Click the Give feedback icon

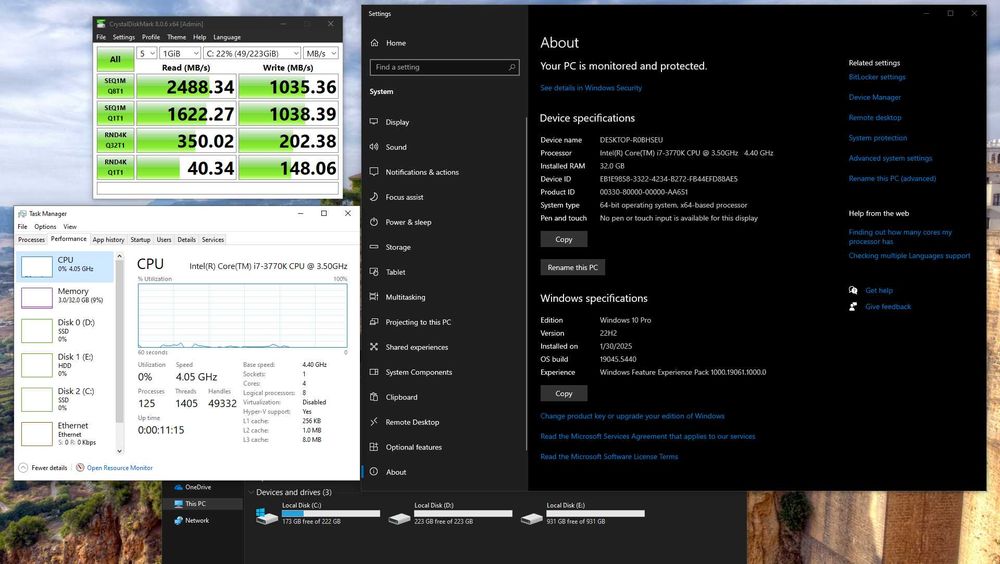coord(853,306)
